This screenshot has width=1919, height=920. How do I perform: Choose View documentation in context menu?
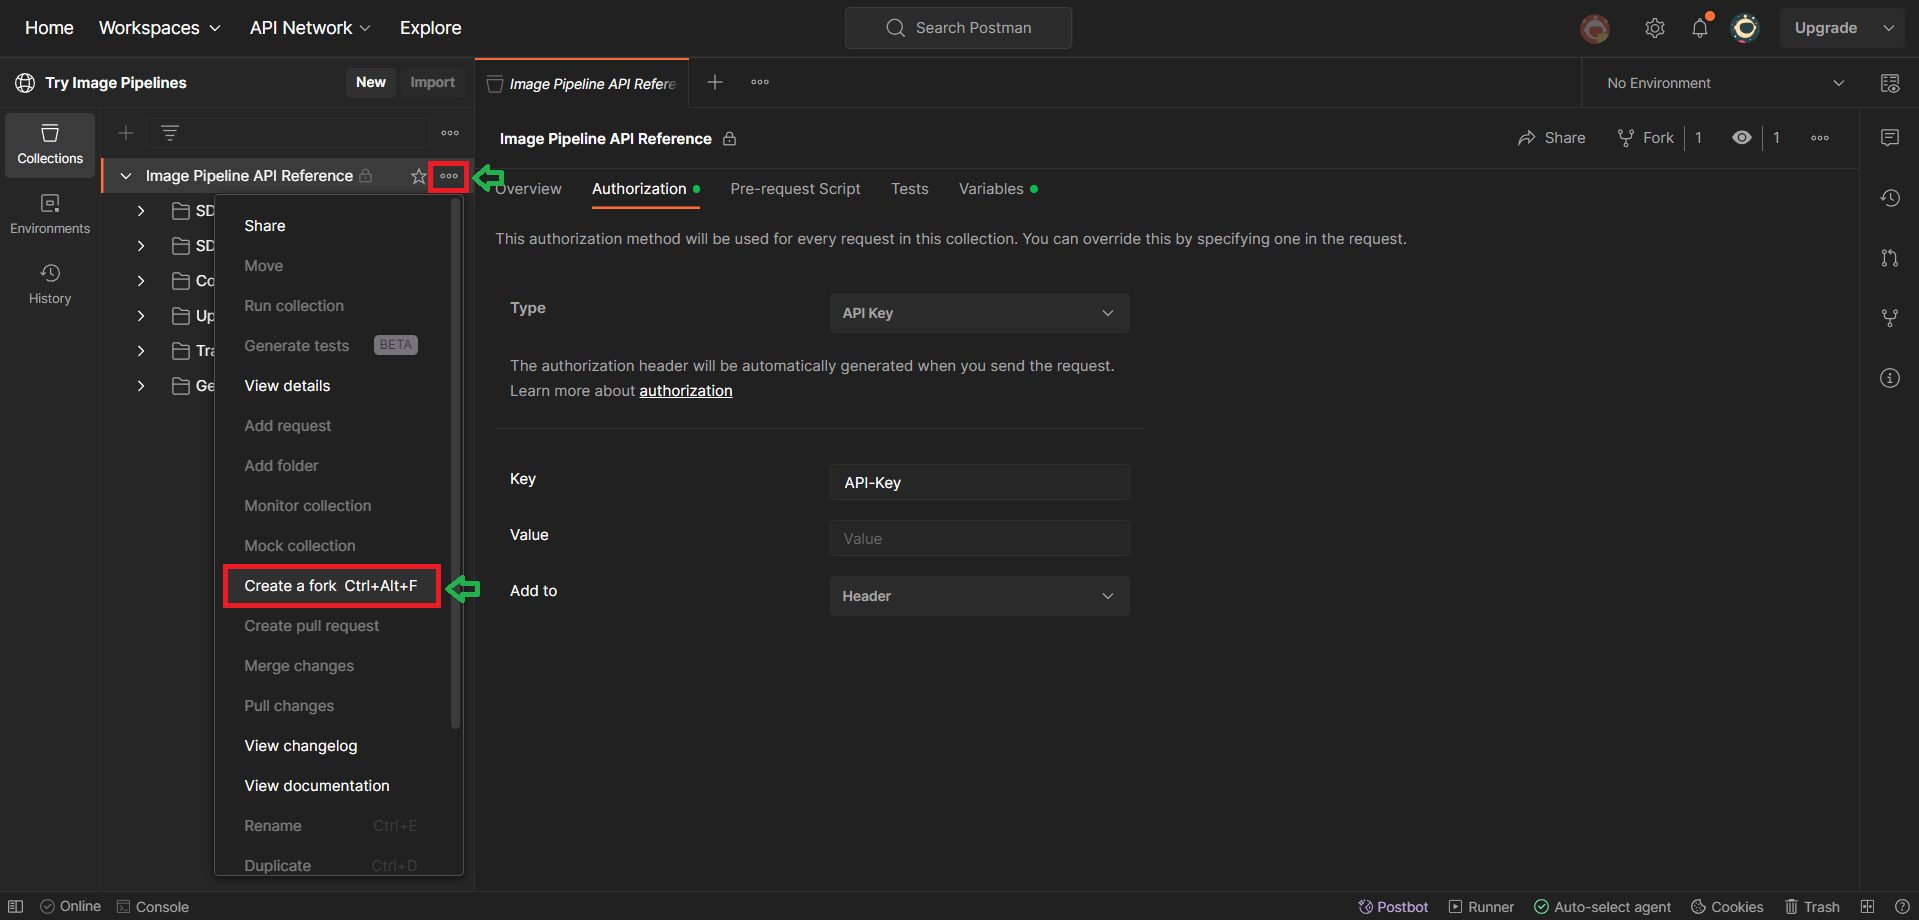click(317, 786)
